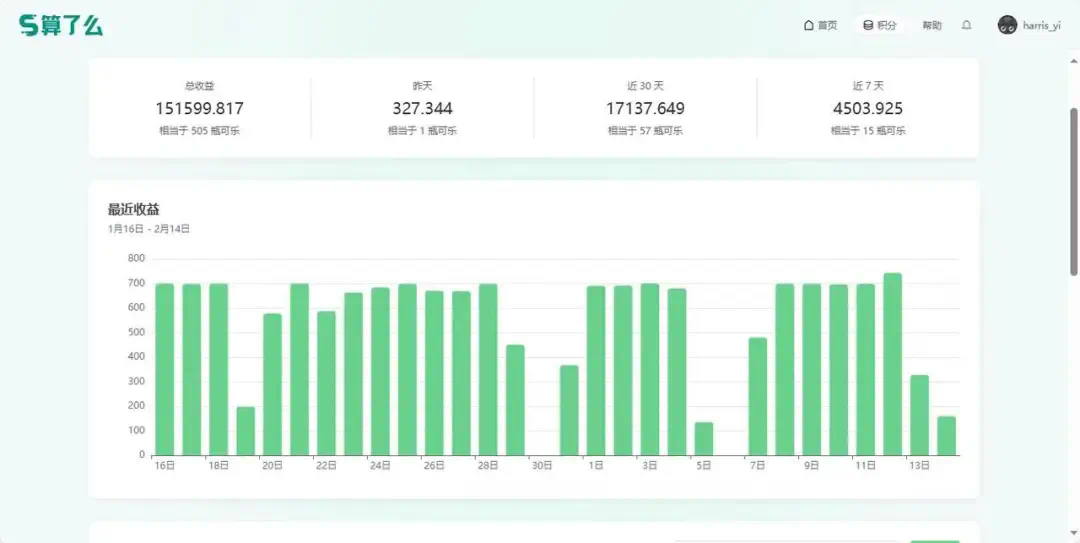Viewport: 1080px width, 543px height.
Task: Grab the vertical page scrollbar thumb
Action: [1074, 190]
